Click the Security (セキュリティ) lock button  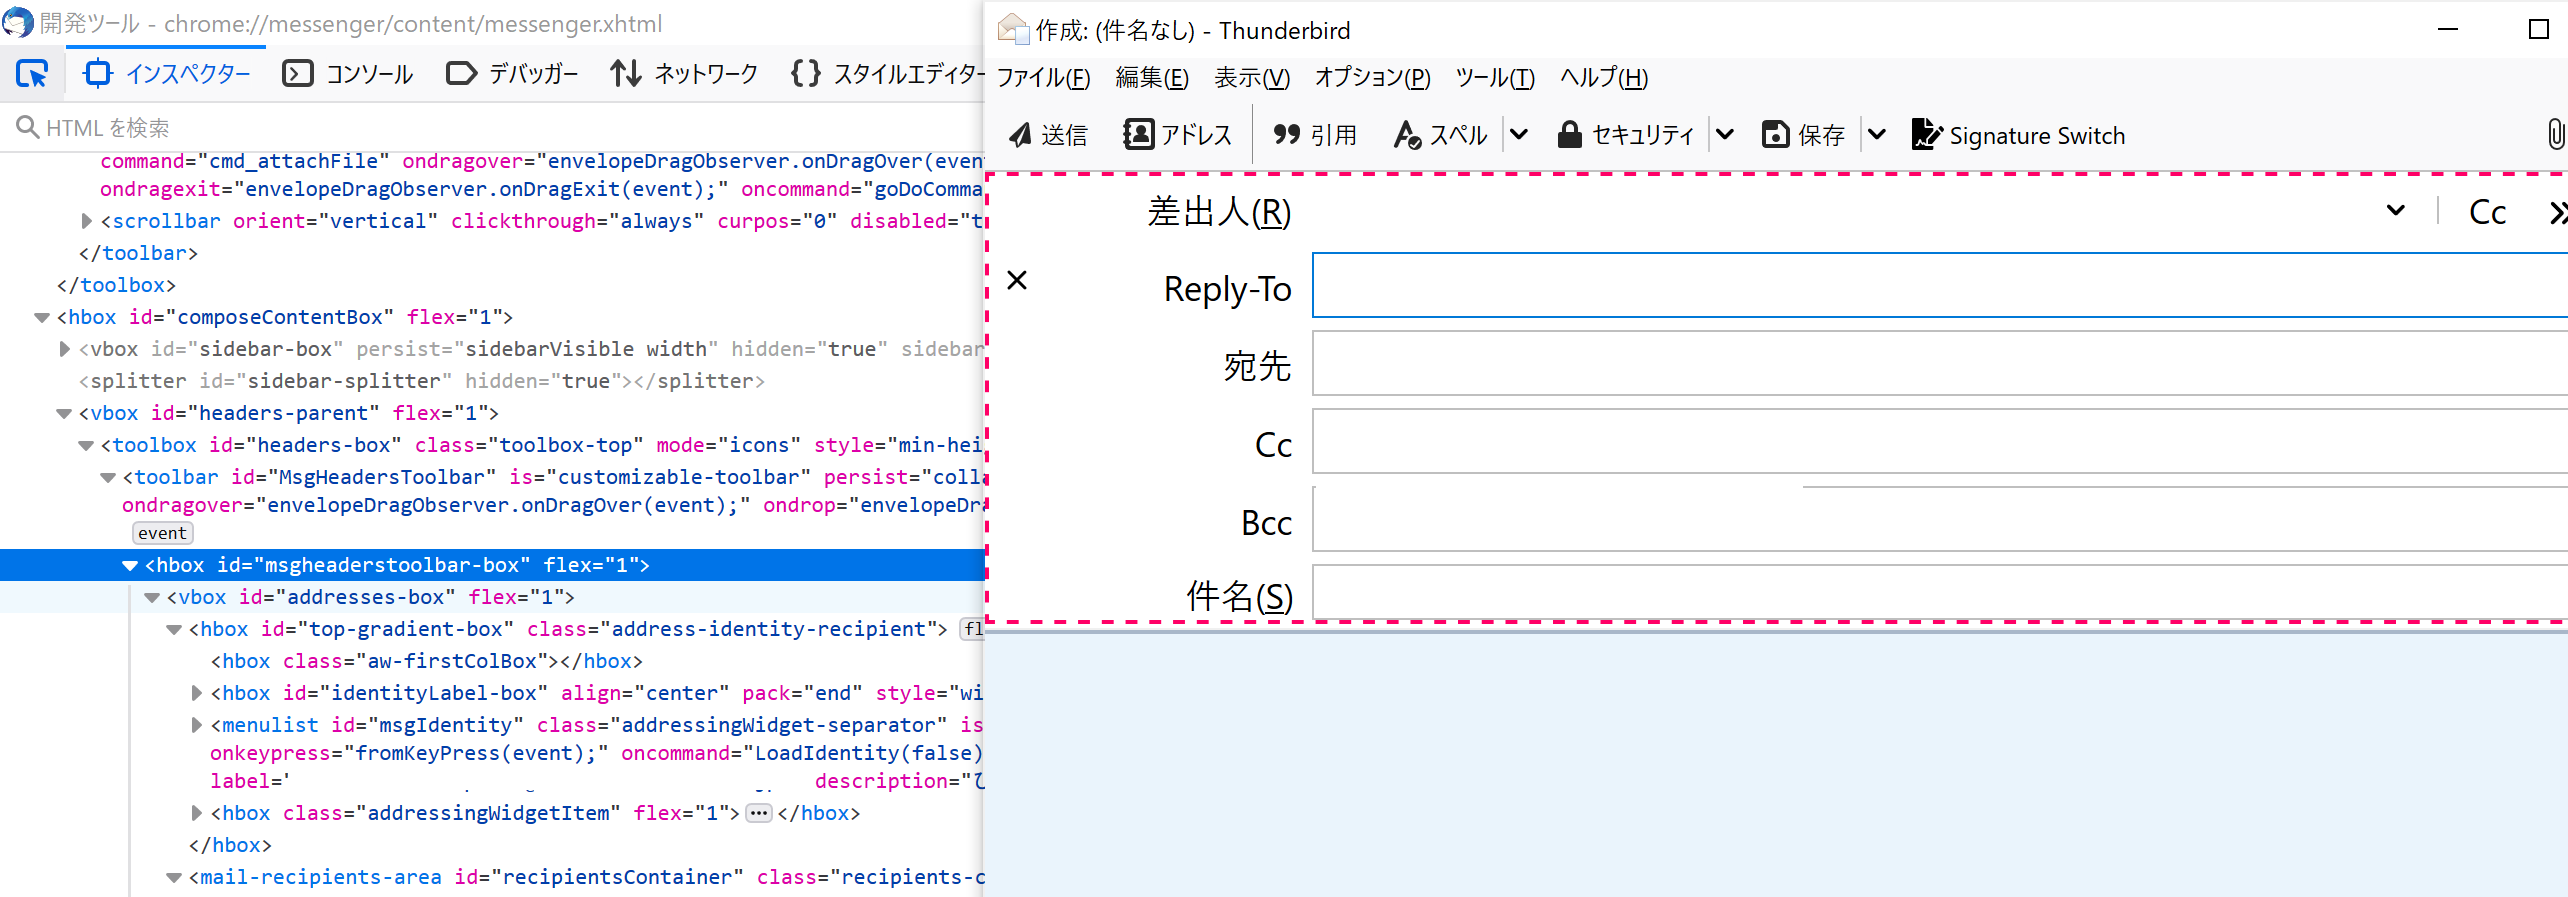tap(1625, 135)
